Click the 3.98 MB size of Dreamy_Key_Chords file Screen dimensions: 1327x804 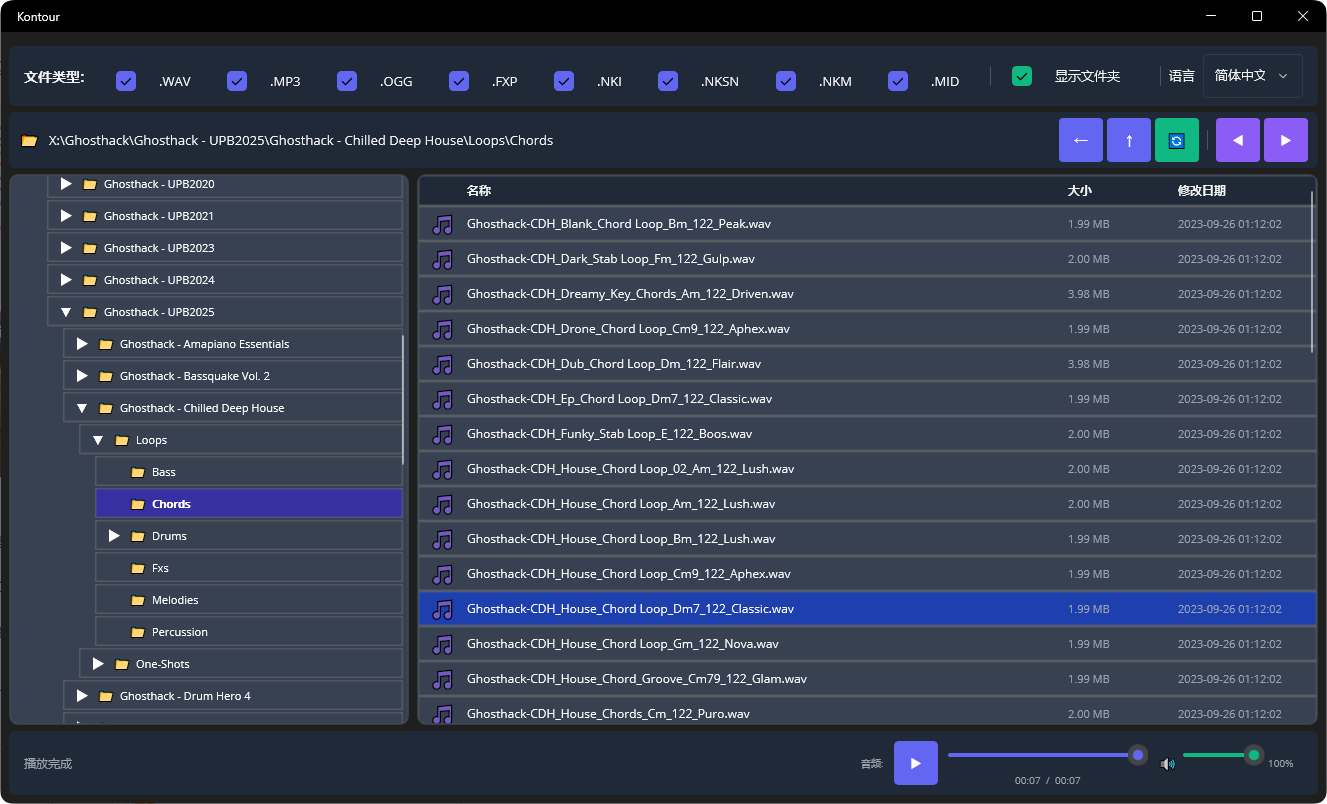coord(1088,294)
